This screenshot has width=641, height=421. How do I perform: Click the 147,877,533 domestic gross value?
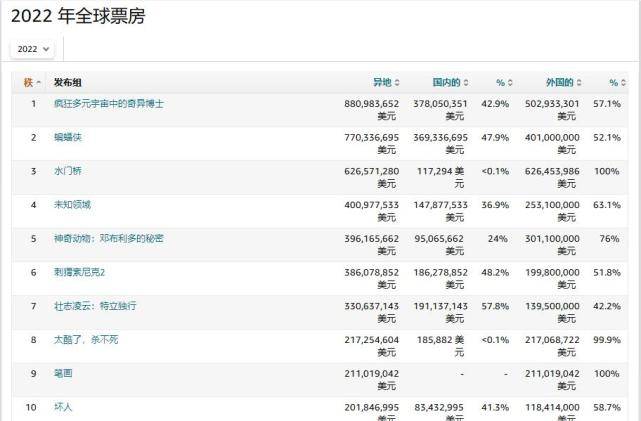click(440, 205)
